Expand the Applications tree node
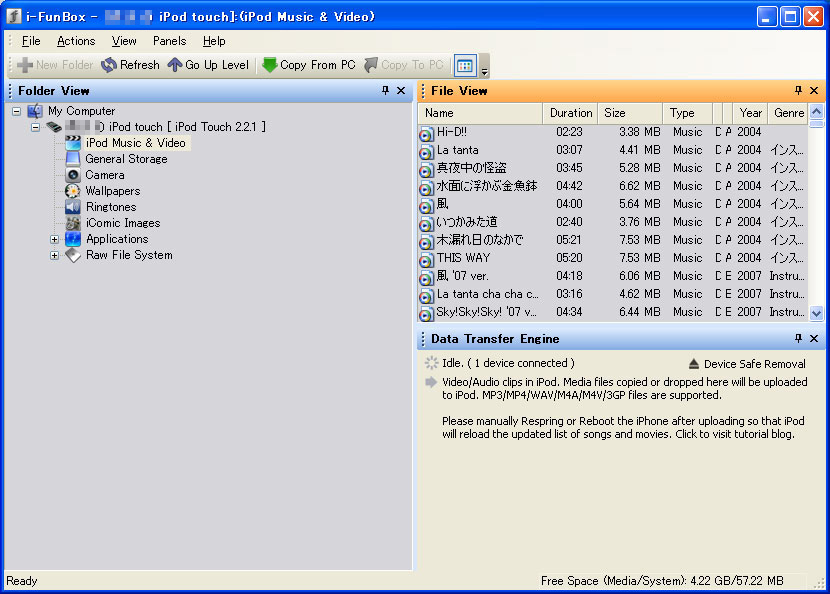This screenshot has height=594, width=830. point(54,239)
